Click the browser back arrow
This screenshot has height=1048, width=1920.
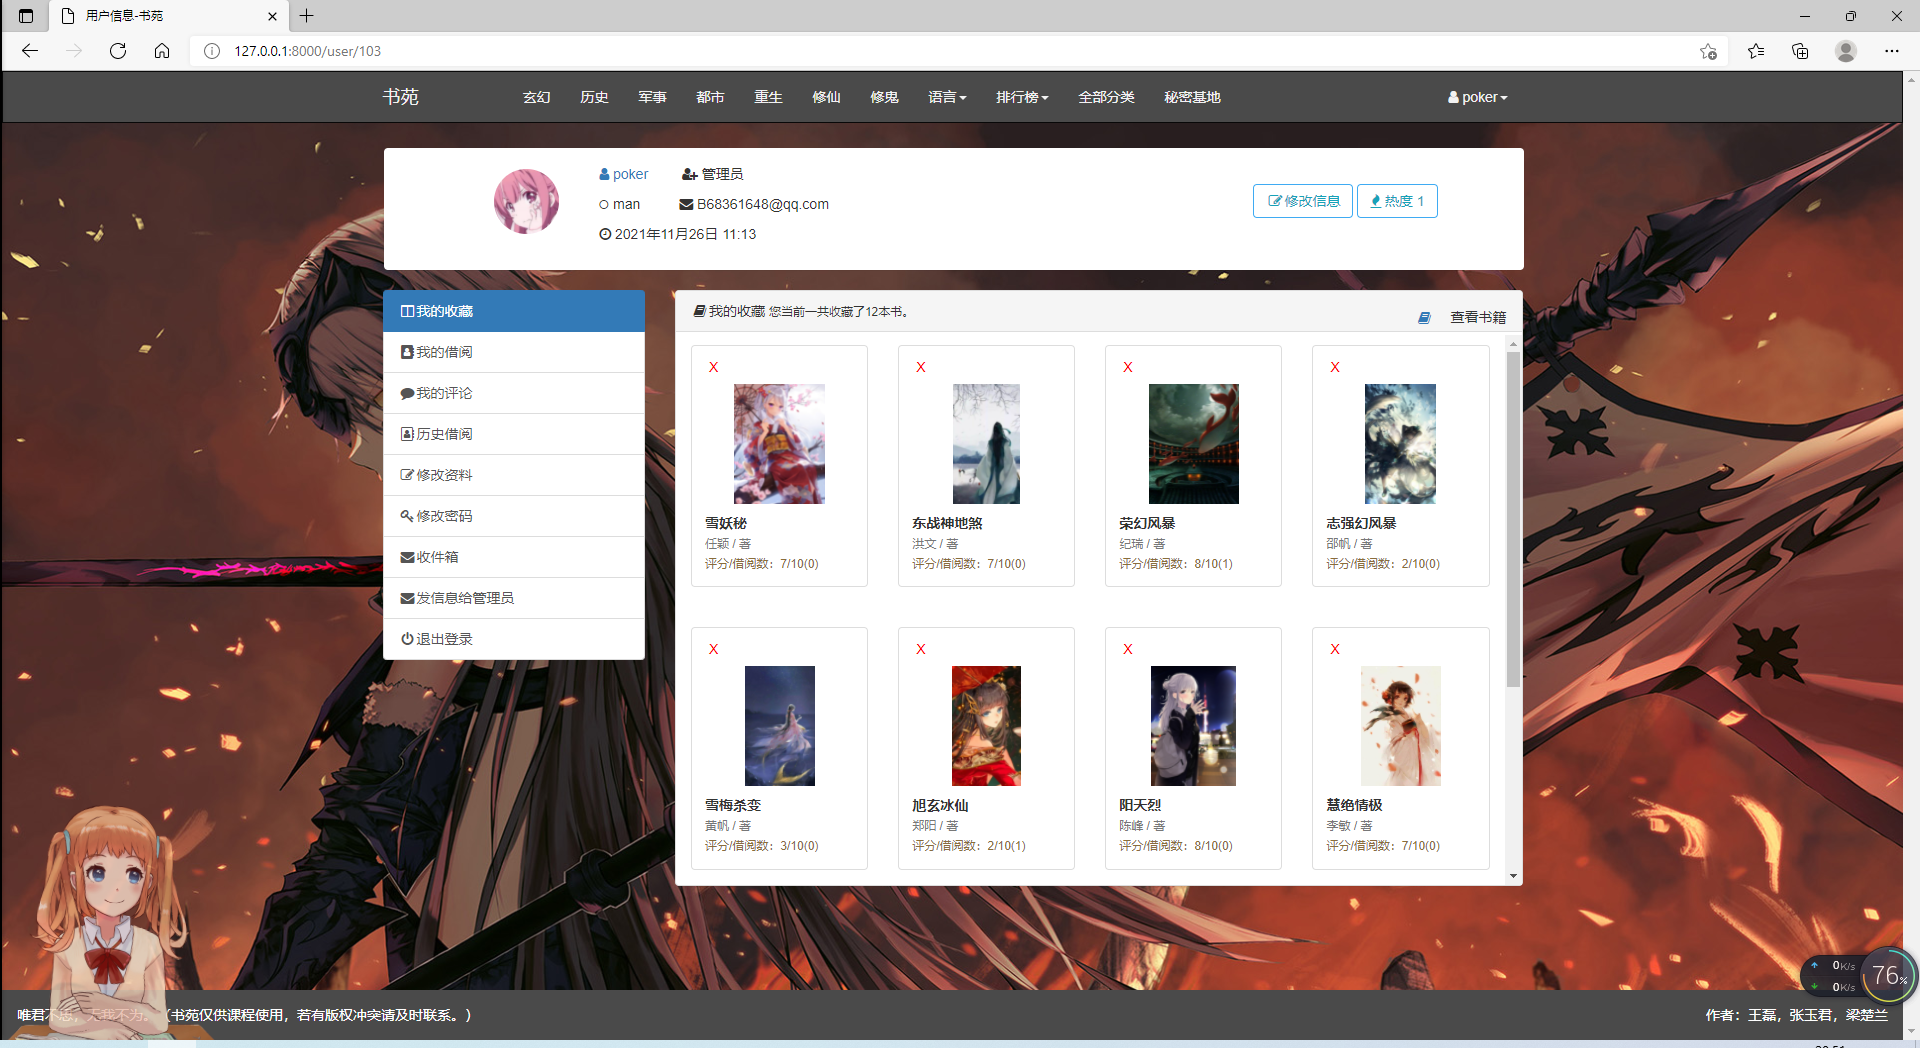(30, 51)
